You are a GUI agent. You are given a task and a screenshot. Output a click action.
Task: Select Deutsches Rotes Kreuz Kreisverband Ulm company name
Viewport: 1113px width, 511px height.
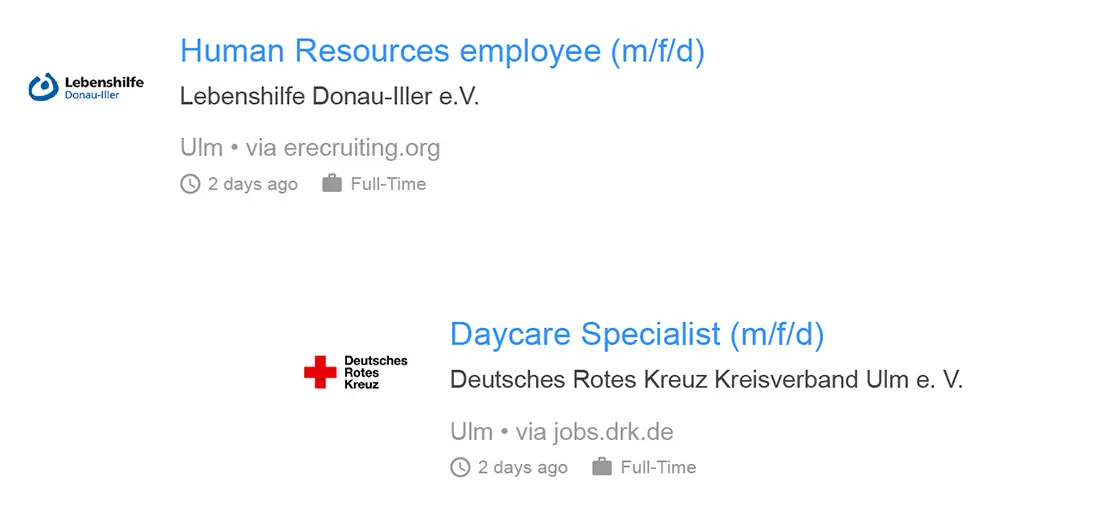pyautogui.click(x=706, y=380)
